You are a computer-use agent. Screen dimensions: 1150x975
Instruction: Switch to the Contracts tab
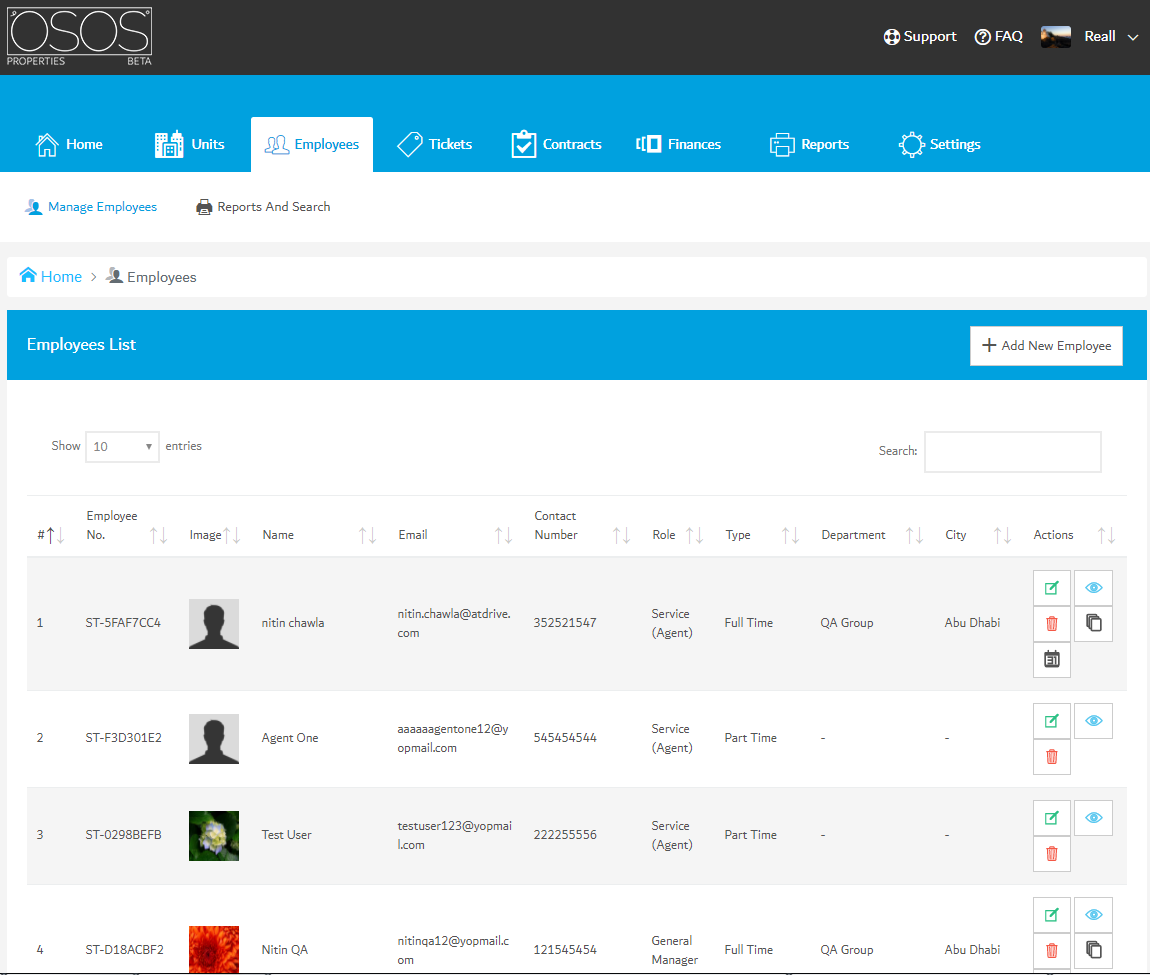point(556,145)
